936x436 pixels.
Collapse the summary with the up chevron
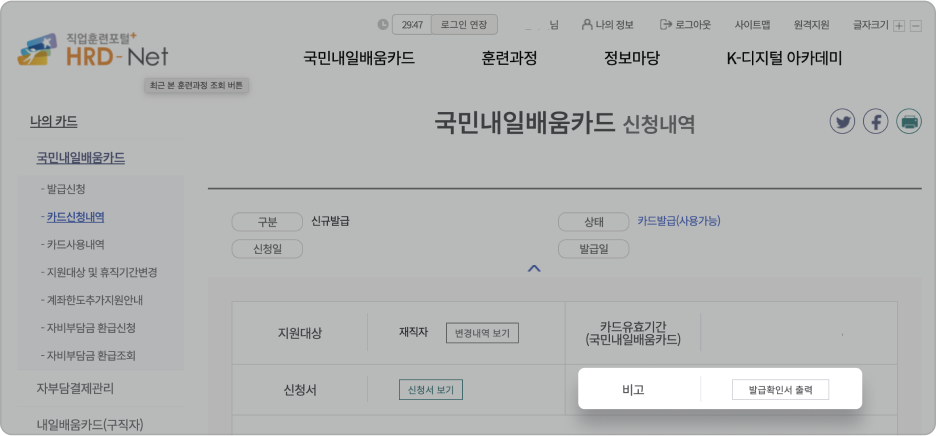click(x=534, y=268)
